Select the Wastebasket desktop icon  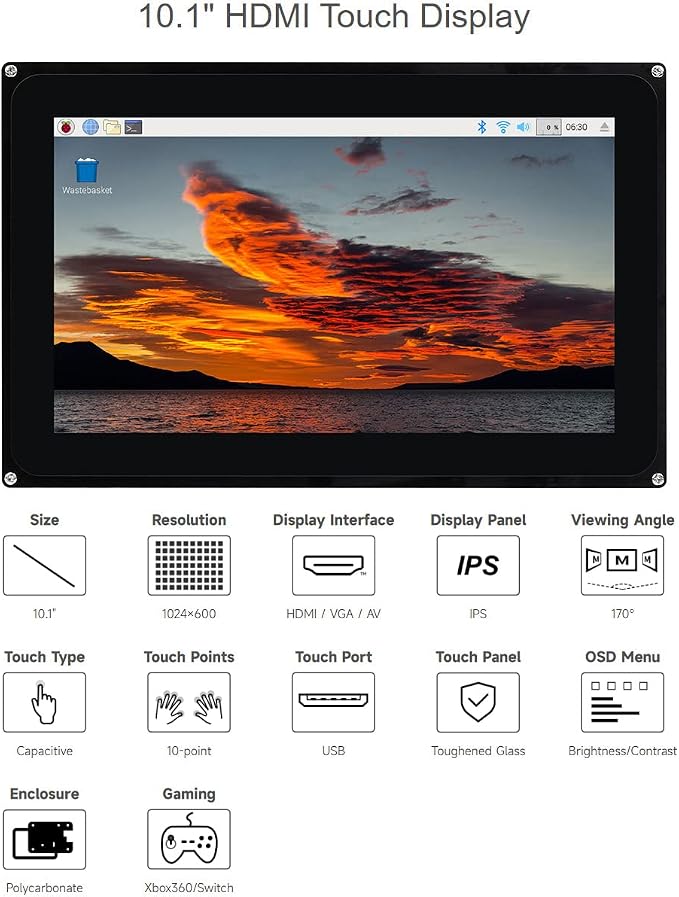87,176
